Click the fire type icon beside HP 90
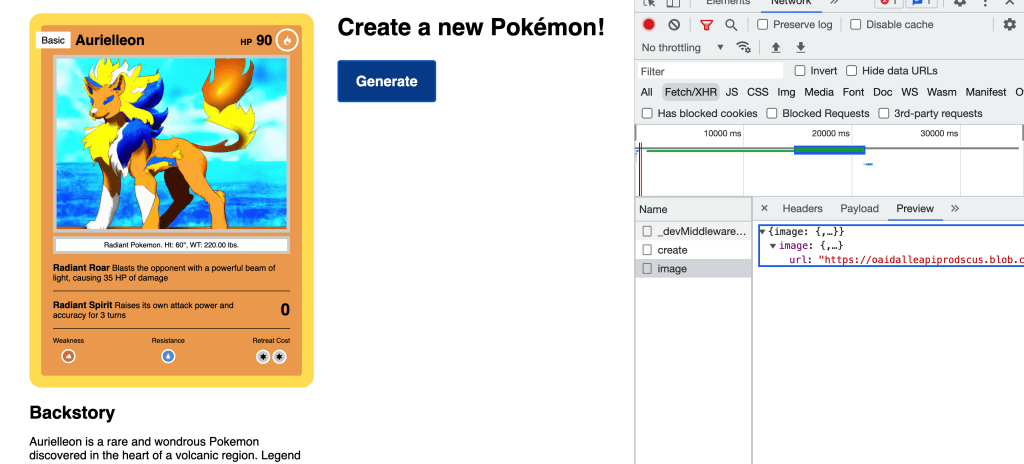The width and height of the screenshot is (1024, 464). 287,41
